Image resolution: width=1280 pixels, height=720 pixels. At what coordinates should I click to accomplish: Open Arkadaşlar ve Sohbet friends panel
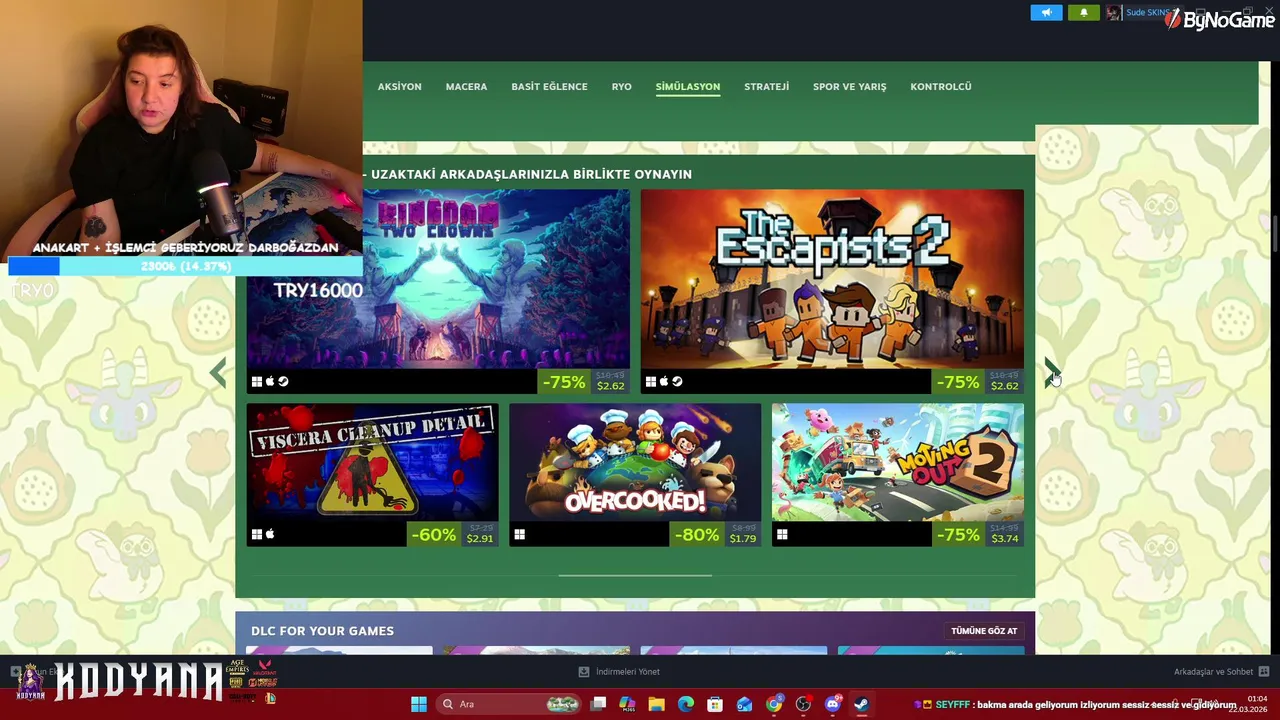point(1221,672)
